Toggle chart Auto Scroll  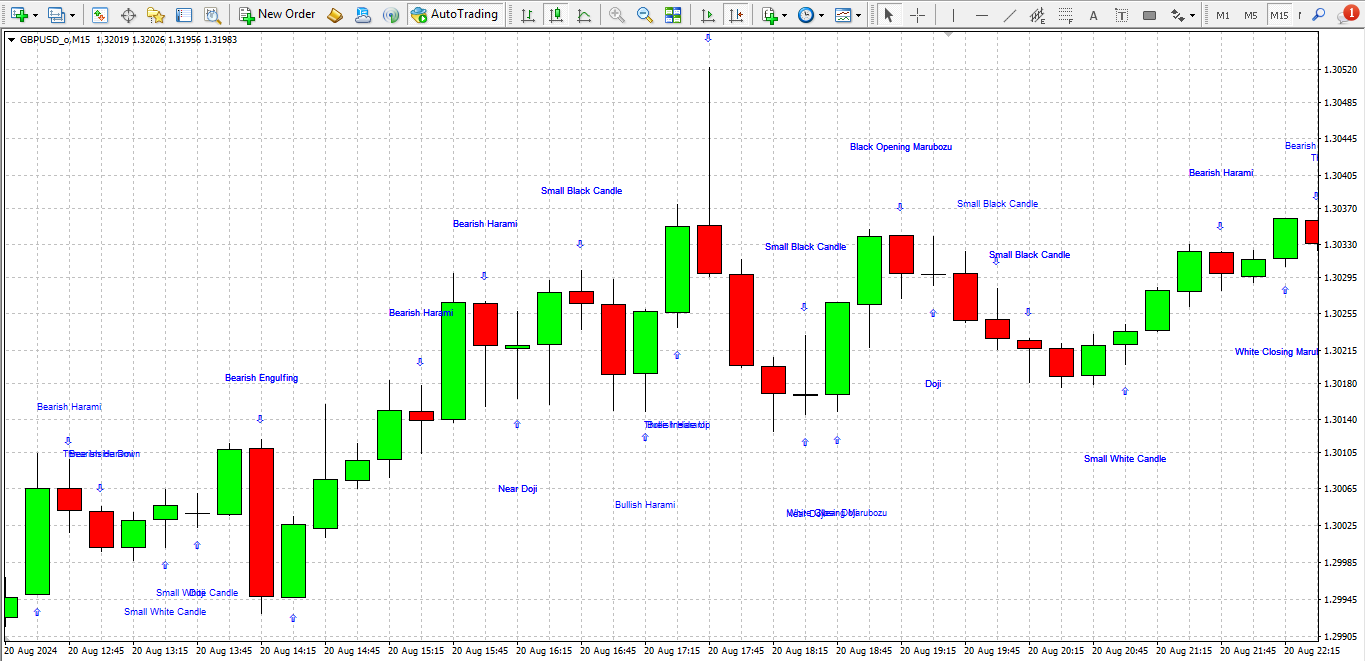tap(708, 15)
